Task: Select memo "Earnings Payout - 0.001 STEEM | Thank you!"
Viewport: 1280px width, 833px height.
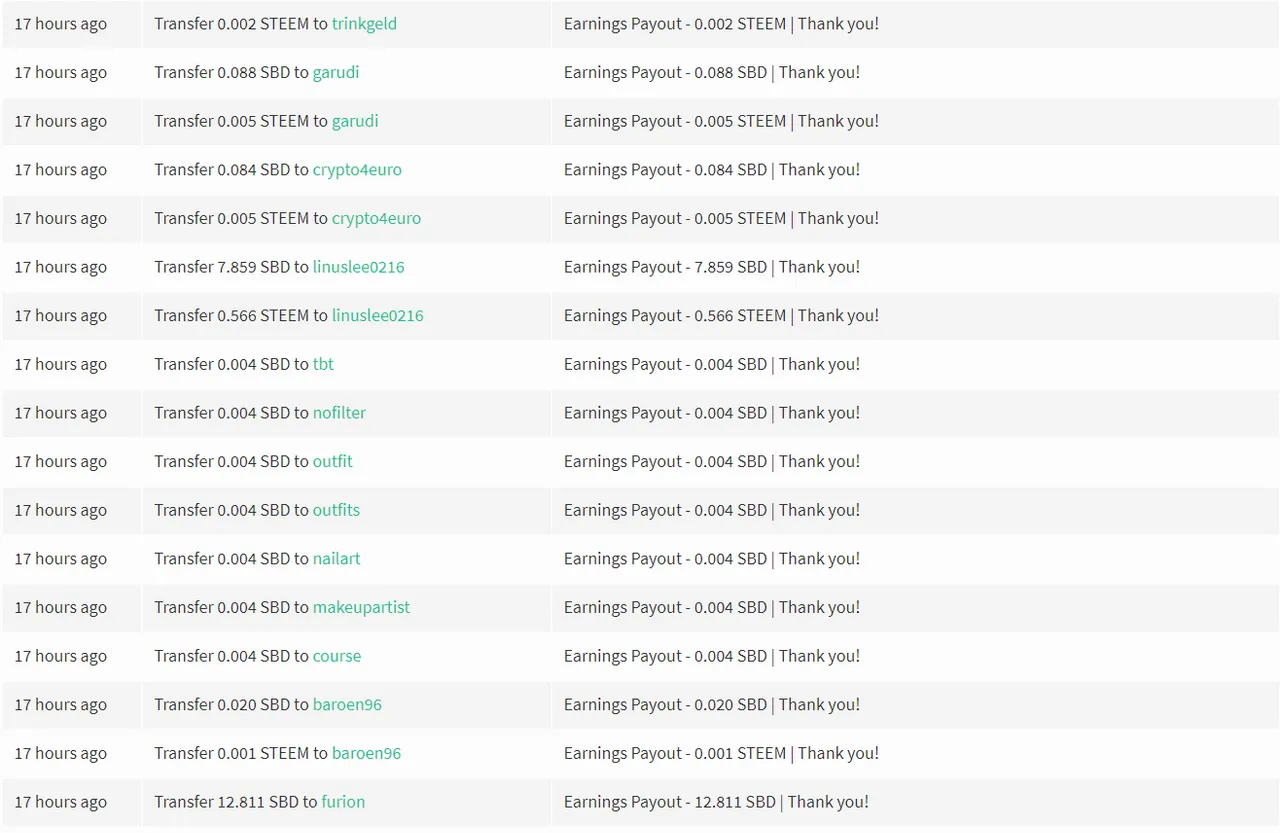Action: [721, 754]
